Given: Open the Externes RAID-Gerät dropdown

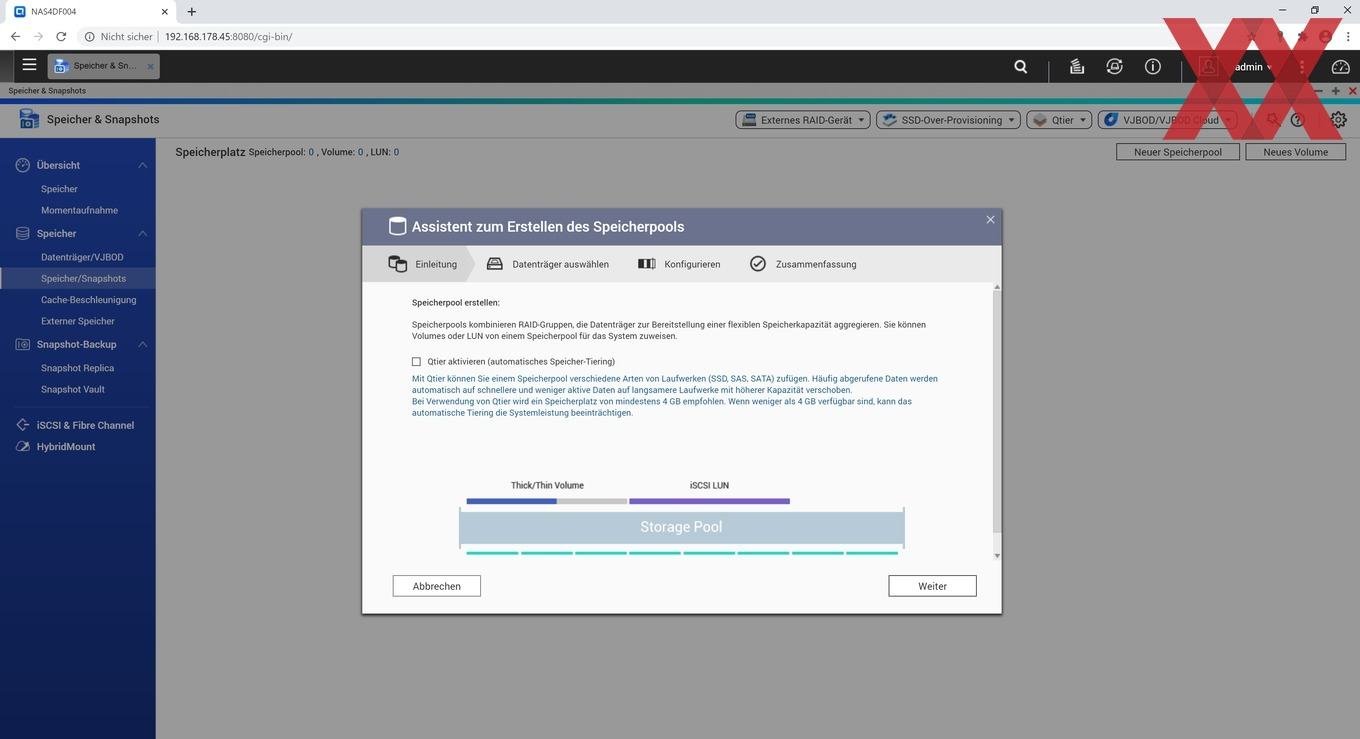Looking at the screenshot, I should click(x=803, y=120).
